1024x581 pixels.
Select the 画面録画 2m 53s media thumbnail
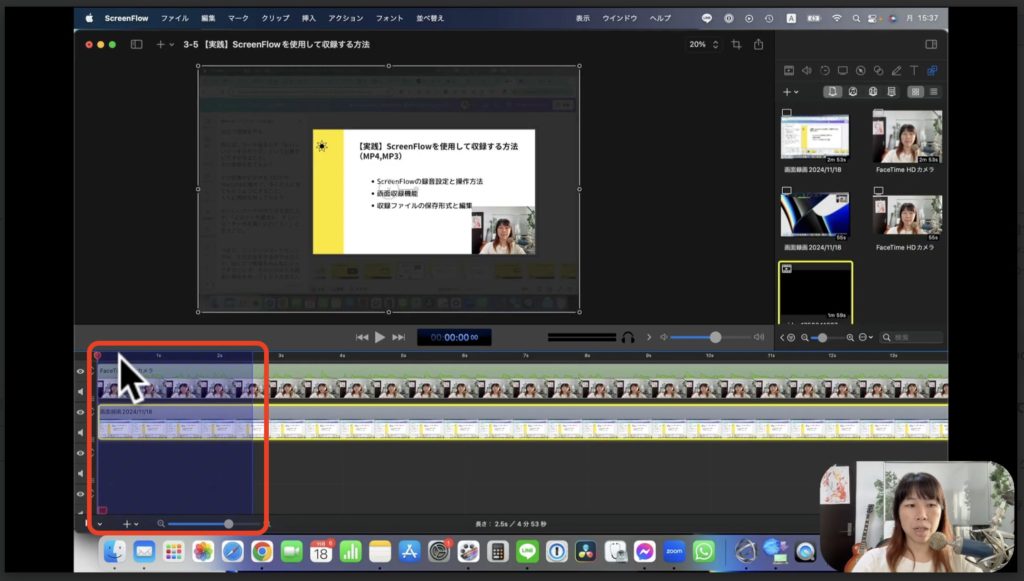point(814,137)
